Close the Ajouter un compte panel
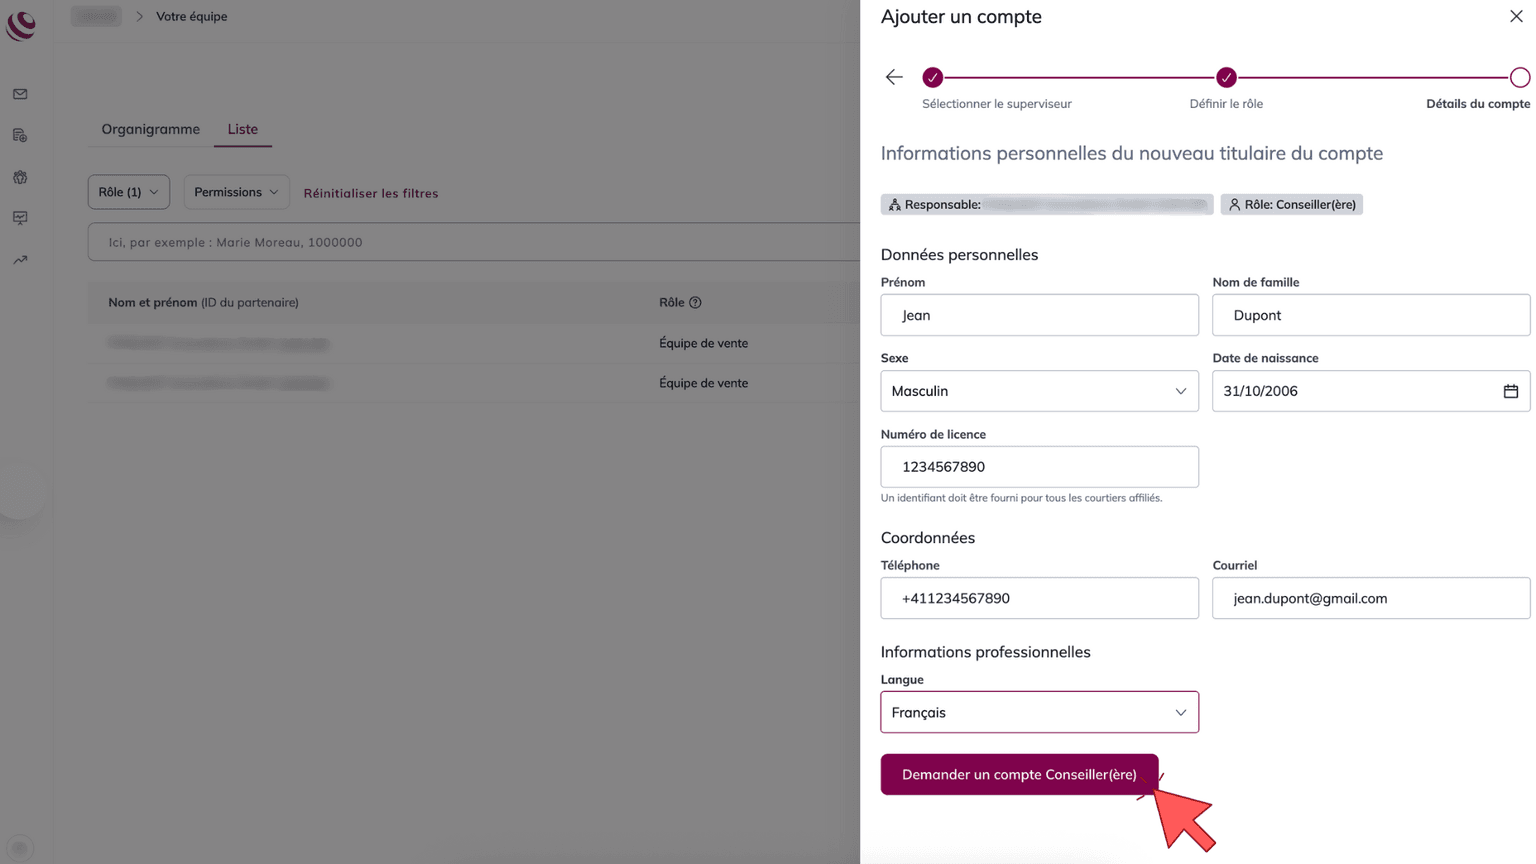This screenshot has width=1536, height=864. (1516, 16)
